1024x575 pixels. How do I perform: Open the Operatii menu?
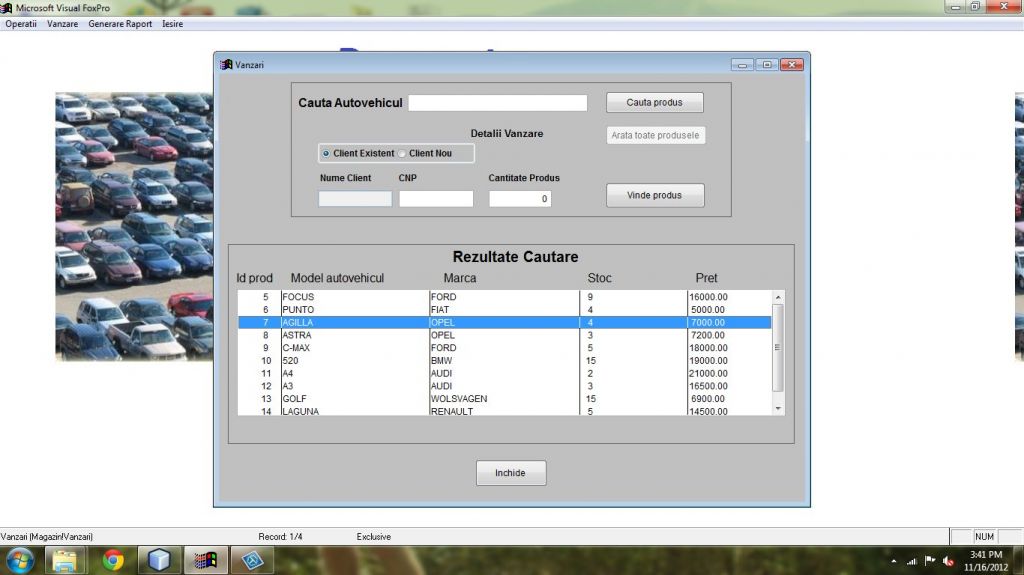(x=21, y=24)
